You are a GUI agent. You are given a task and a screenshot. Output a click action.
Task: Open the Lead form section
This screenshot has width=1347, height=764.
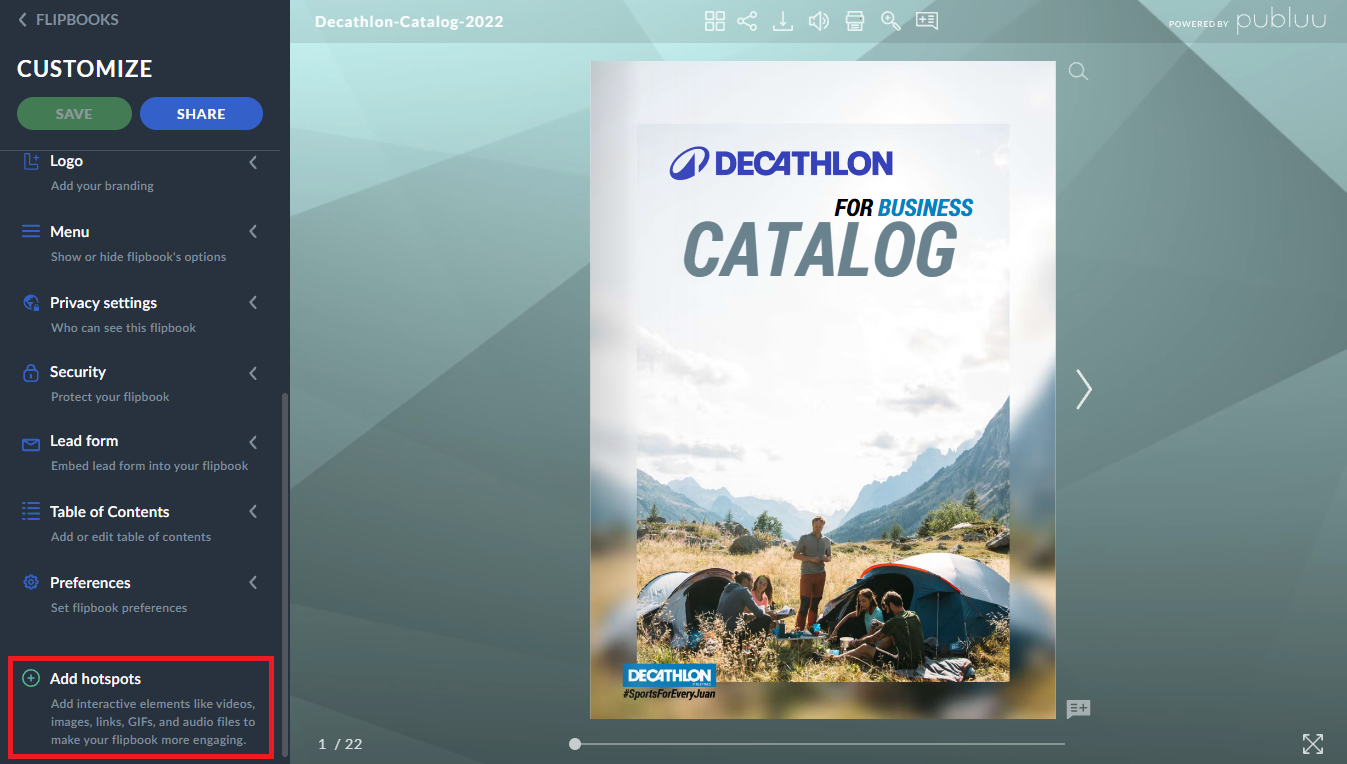(140, 453)
